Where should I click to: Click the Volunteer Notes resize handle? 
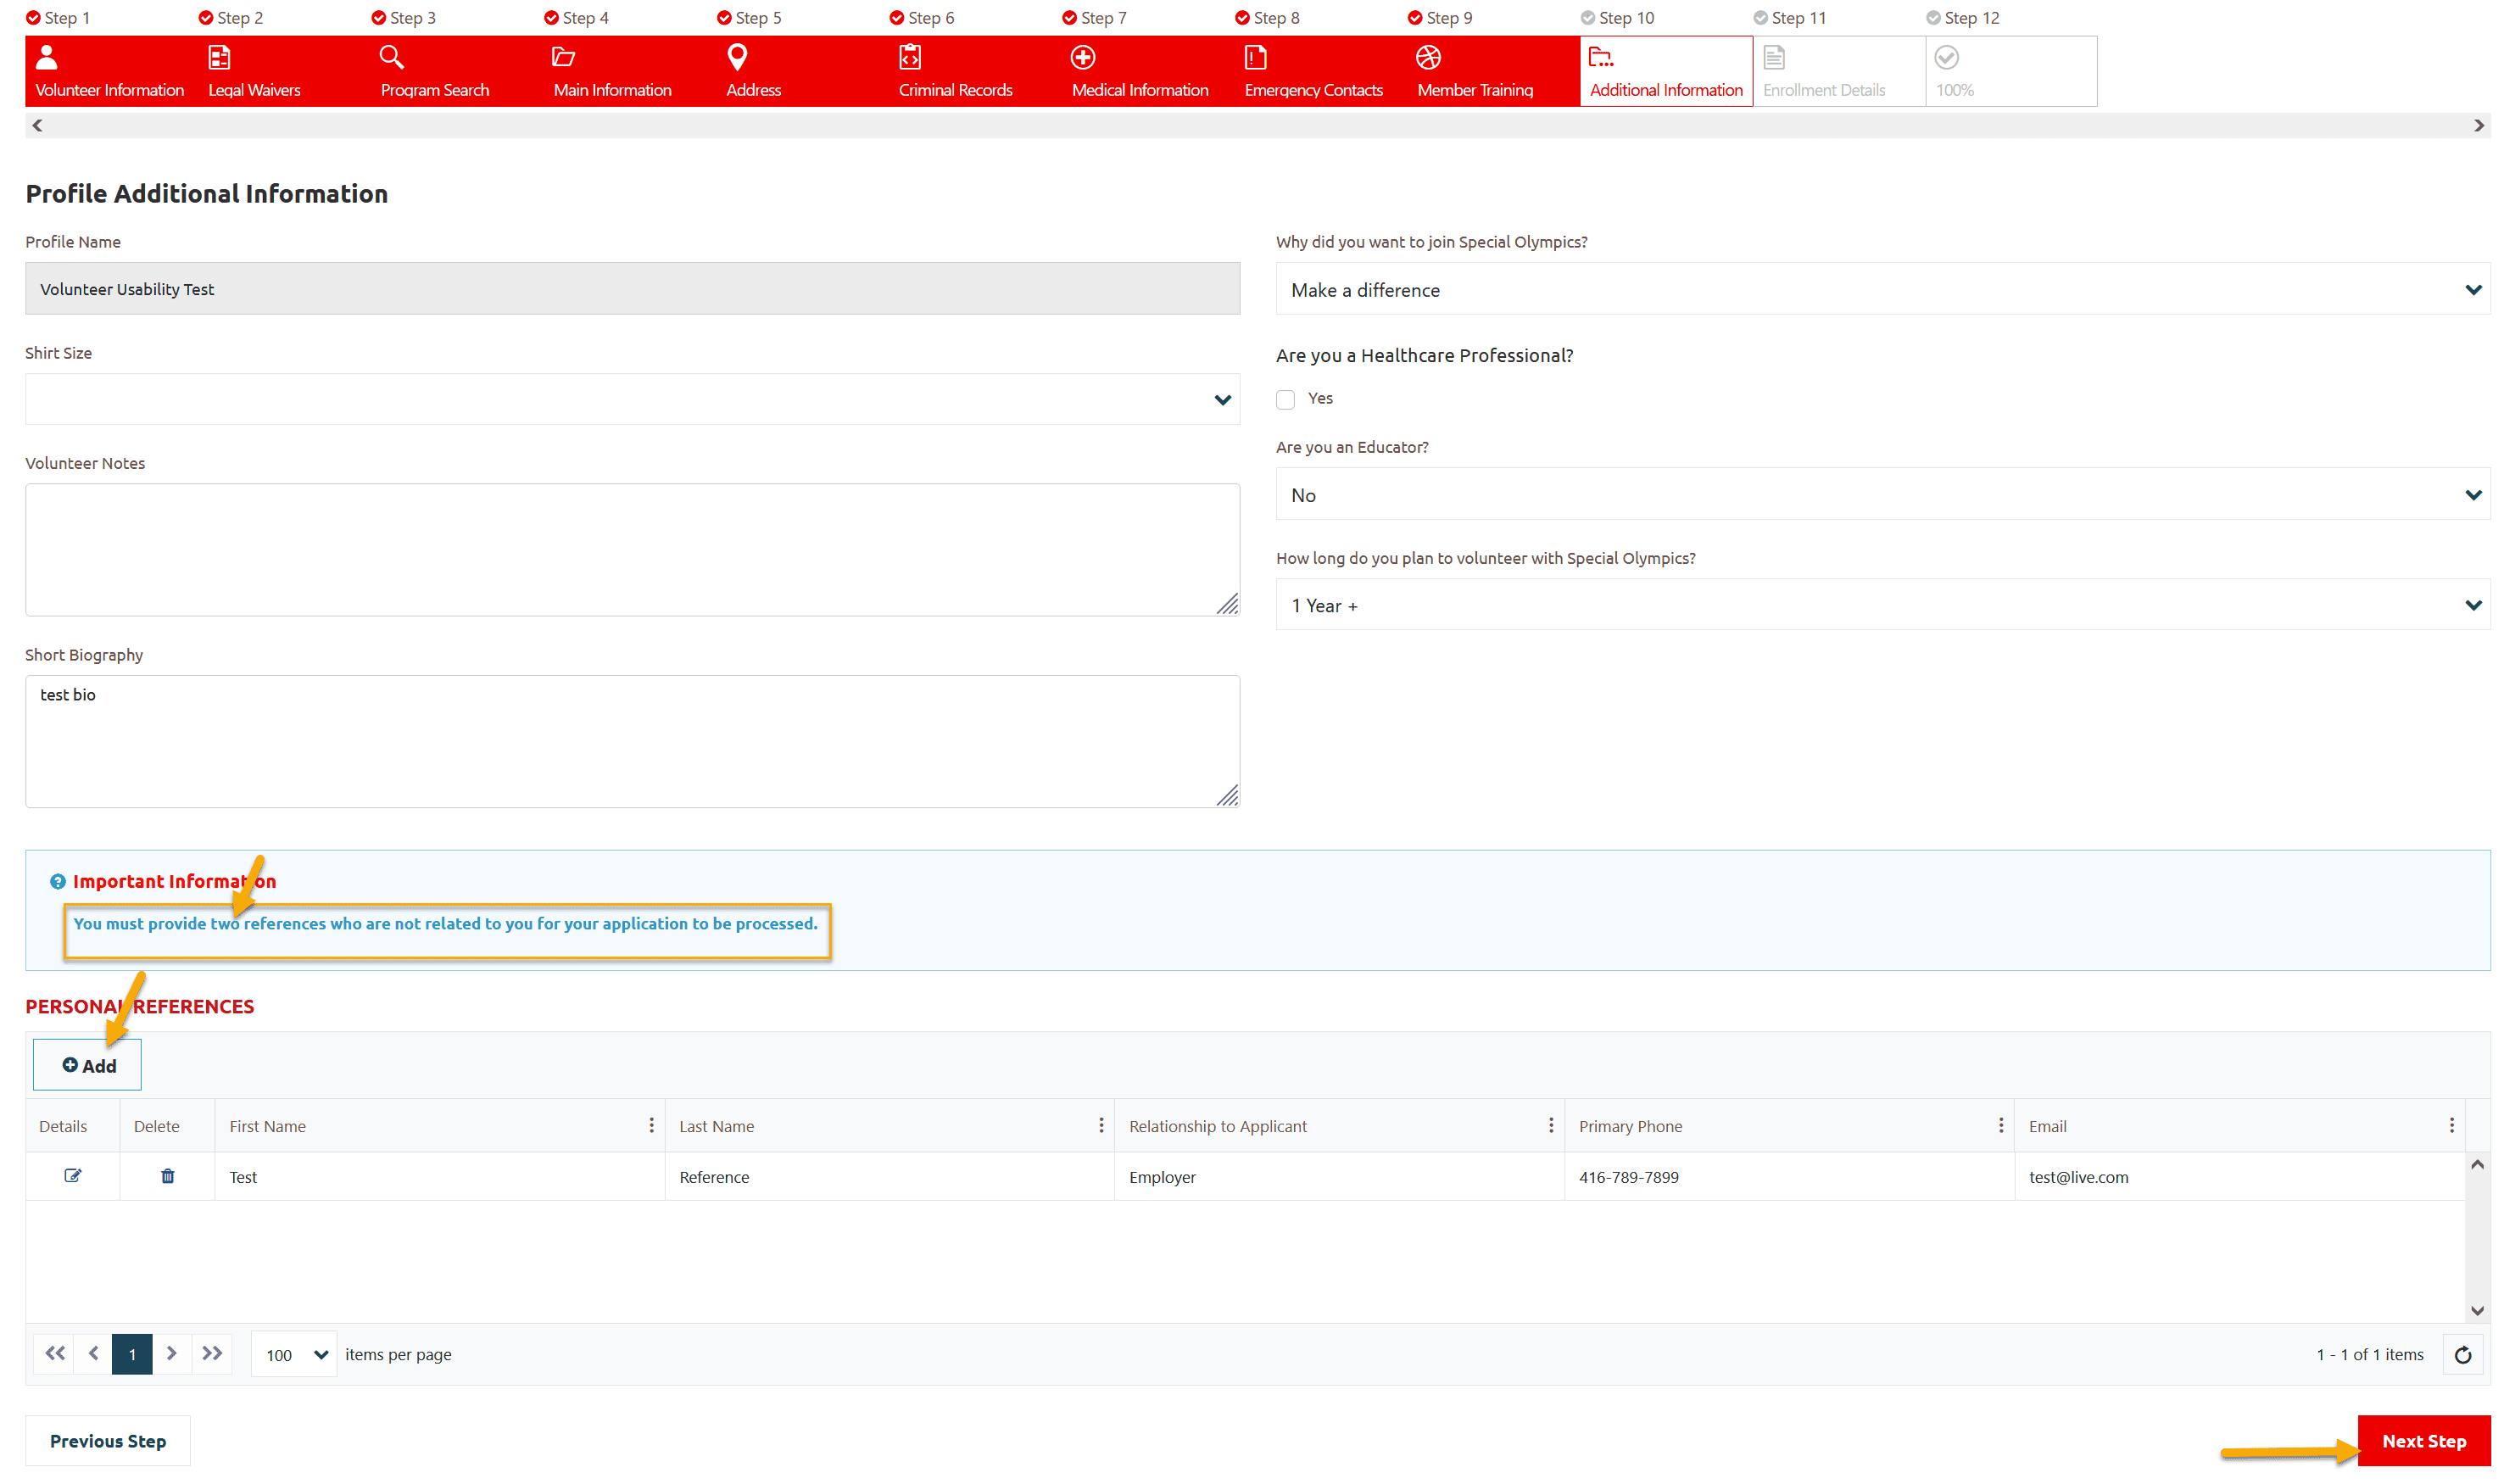coord(1228,604)
